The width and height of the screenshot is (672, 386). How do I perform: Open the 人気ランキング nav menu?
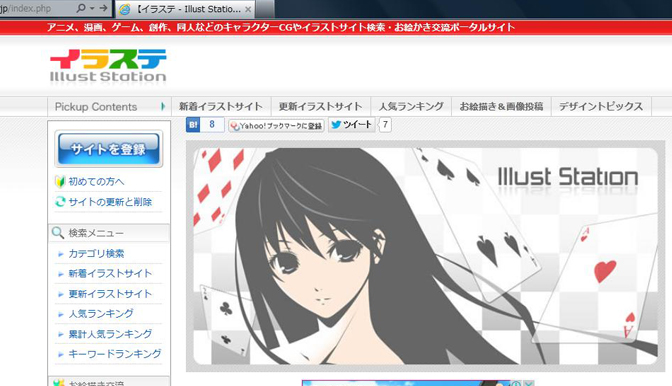(x=411, y=106)
